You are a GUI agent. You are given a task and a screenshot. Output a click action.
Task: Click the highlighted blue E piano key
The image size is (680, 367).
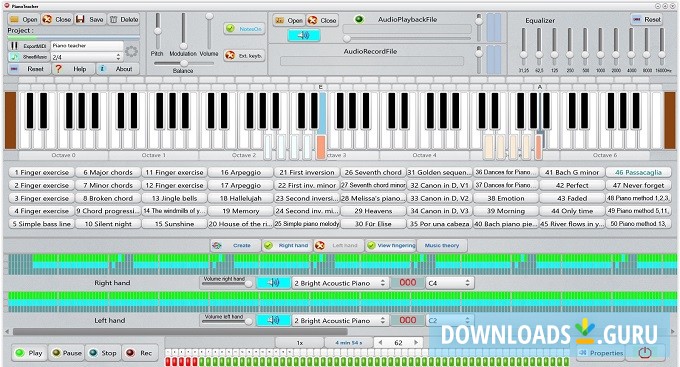point(322,113)
